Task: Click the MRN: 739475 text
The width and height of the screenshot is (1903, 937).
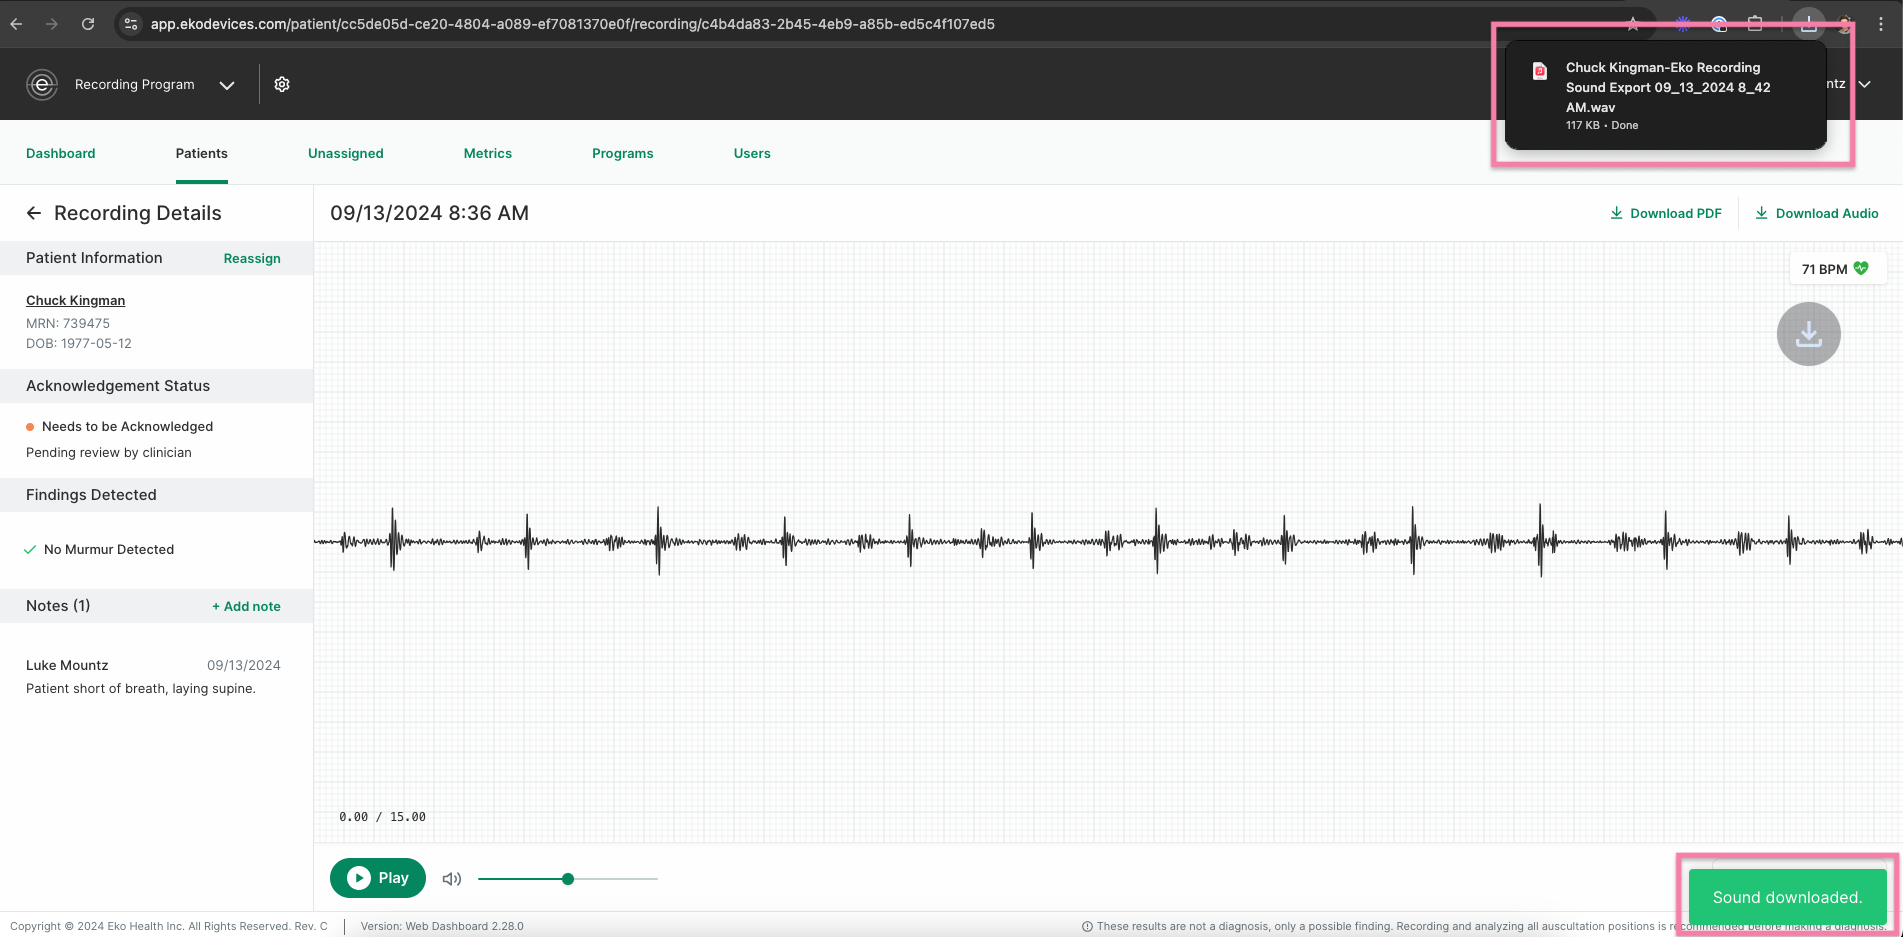Action: coord(68,323)
